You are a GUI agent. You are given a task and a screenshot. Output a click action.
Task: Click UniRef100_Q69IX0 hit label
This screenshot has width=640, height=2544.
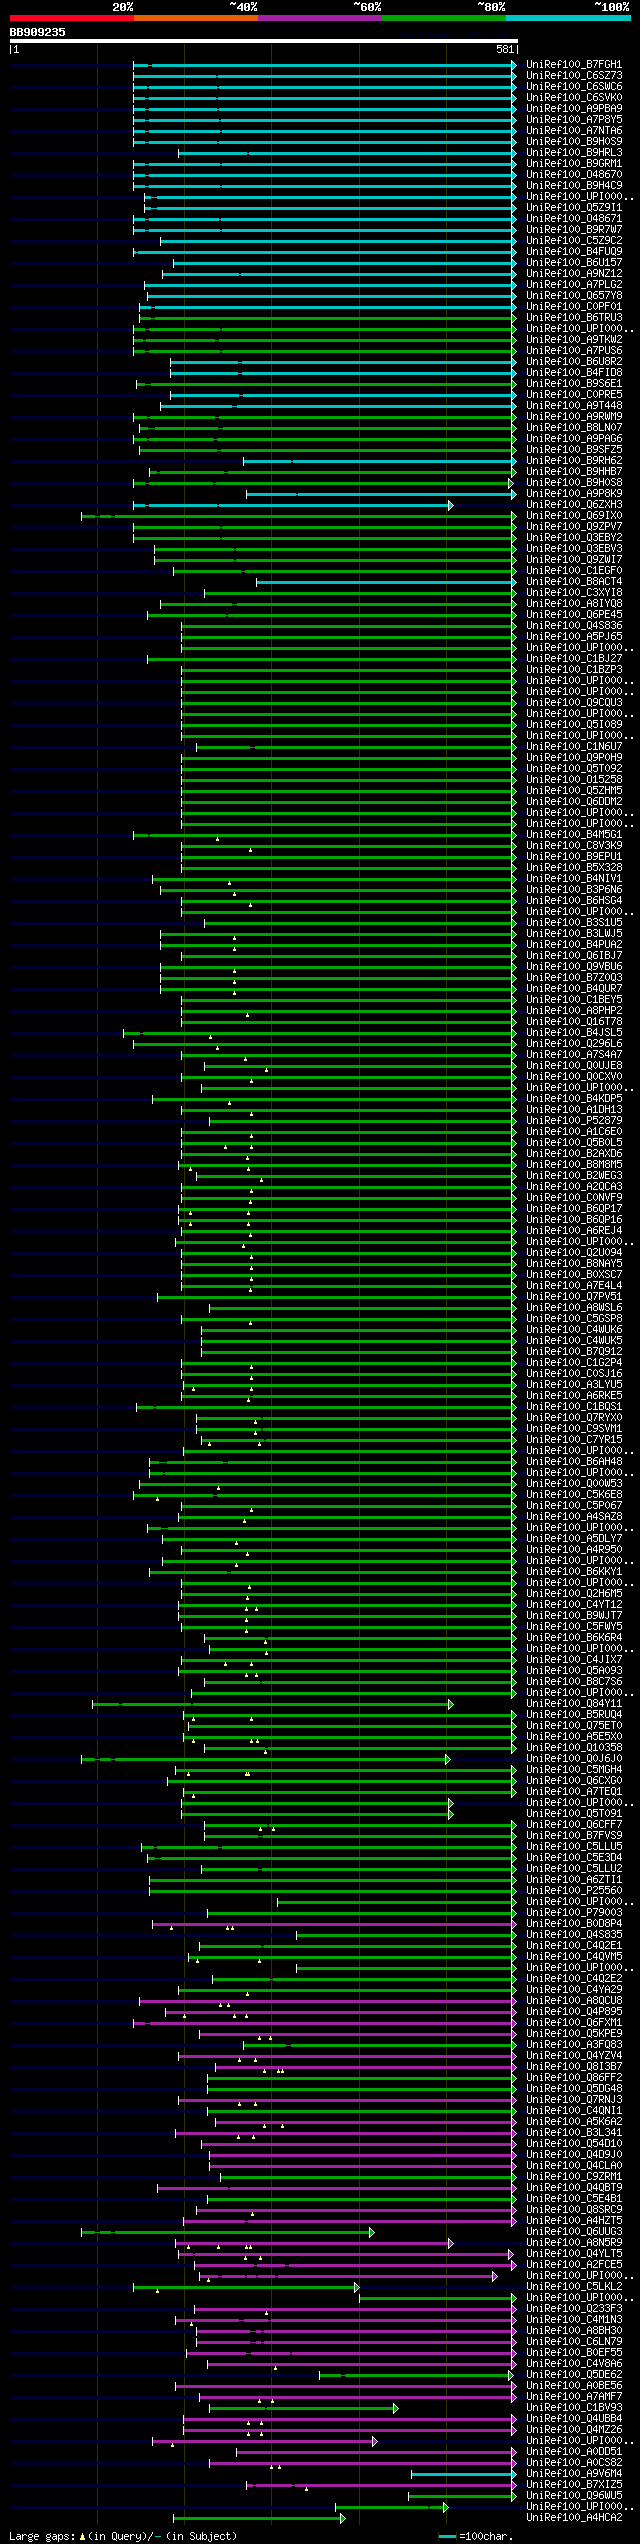click(574, 516)
